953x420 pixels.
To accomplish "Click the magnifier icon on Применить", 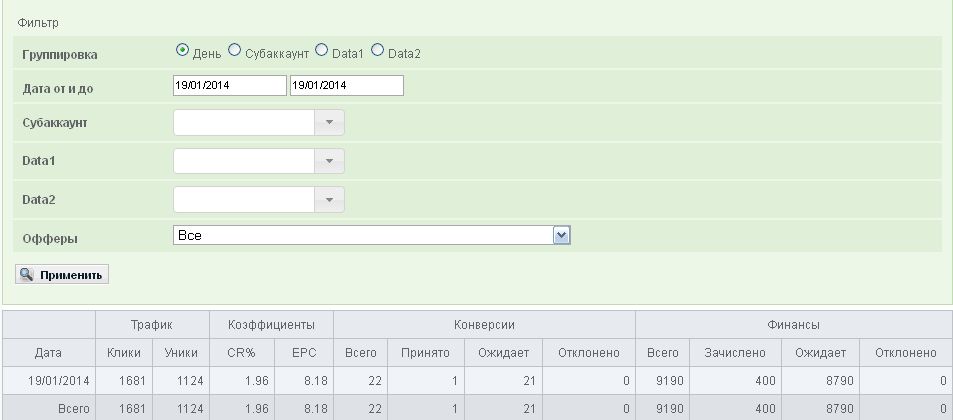I will [x=27, y=274].
